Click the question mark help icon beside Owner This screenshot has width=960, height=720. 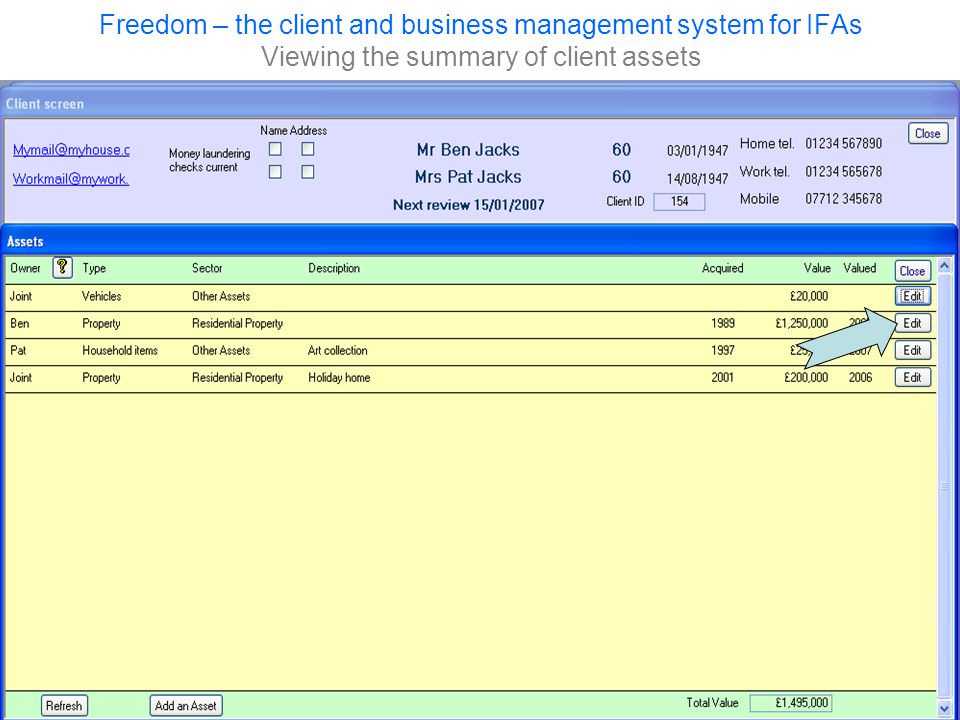point(62,268)
